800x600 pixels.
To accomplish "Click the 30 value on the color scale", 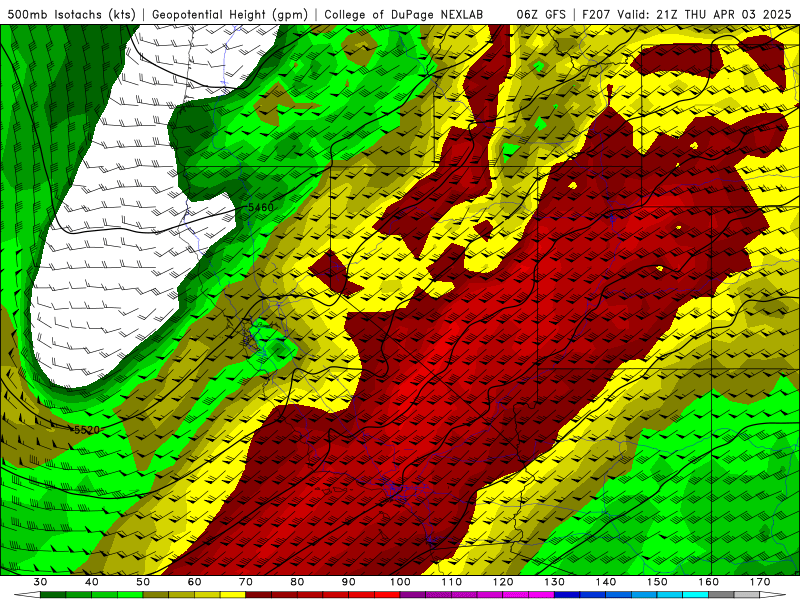I will pos(40,582).
